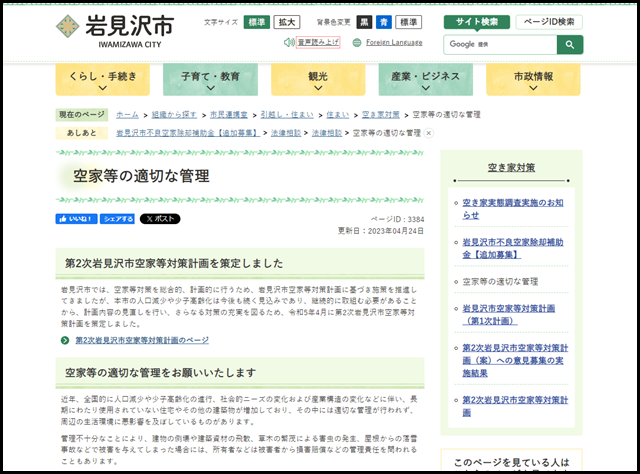This screenshot has height=474, width=640.
Task: Change the background color to black (黒)
Action: (364, 22)
